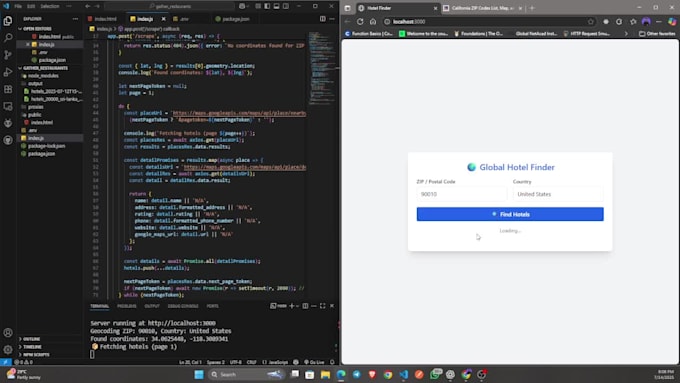
Task: Expand the Outline section
Action: (31, 339)
